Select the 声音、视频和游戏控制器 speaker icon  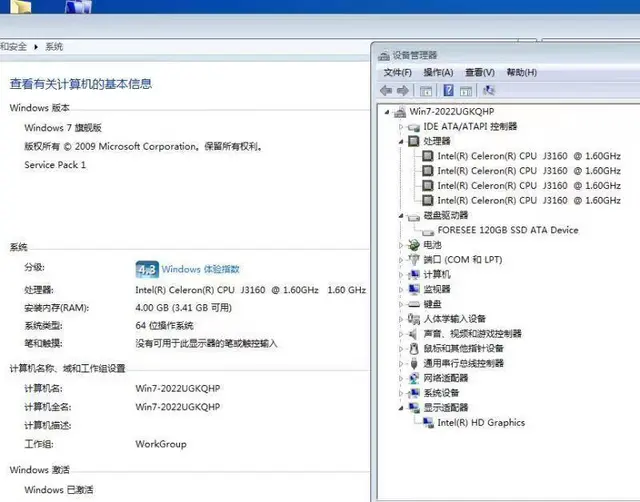point(414,334)
